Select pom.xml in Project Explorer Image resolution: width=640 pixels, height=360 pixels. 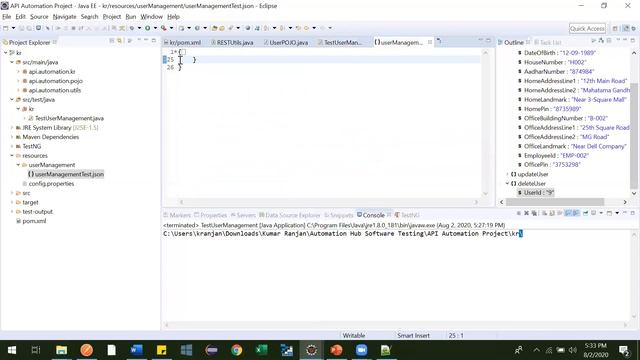(x=31, y=221)
